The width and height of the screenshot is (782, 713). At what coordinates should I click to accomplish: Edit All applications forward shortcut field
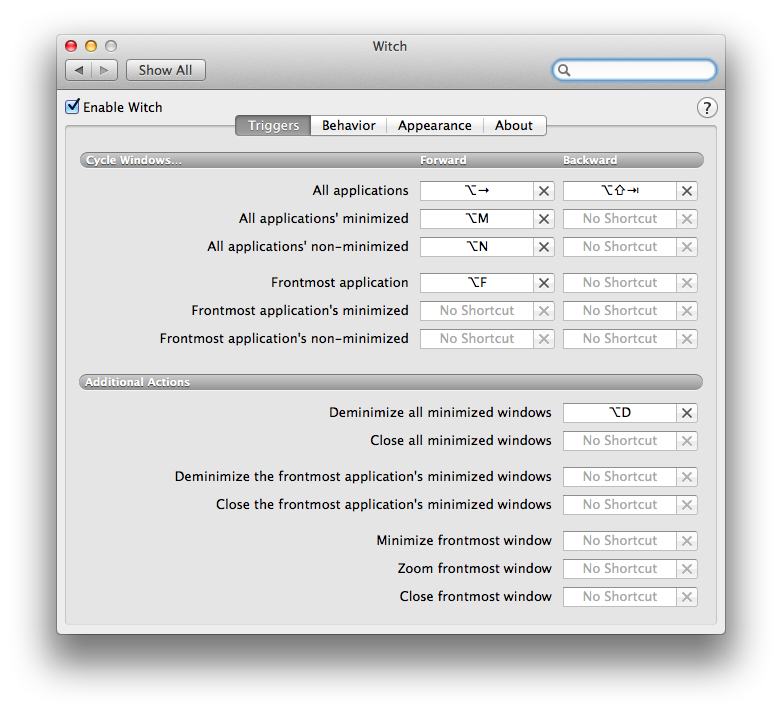pyautogui.click(x=477, y=191)
